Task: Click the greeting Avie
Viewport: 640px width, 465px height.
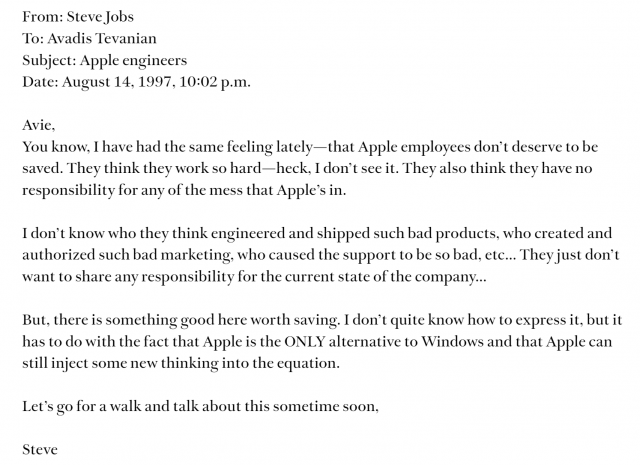Action: [39, 125]
